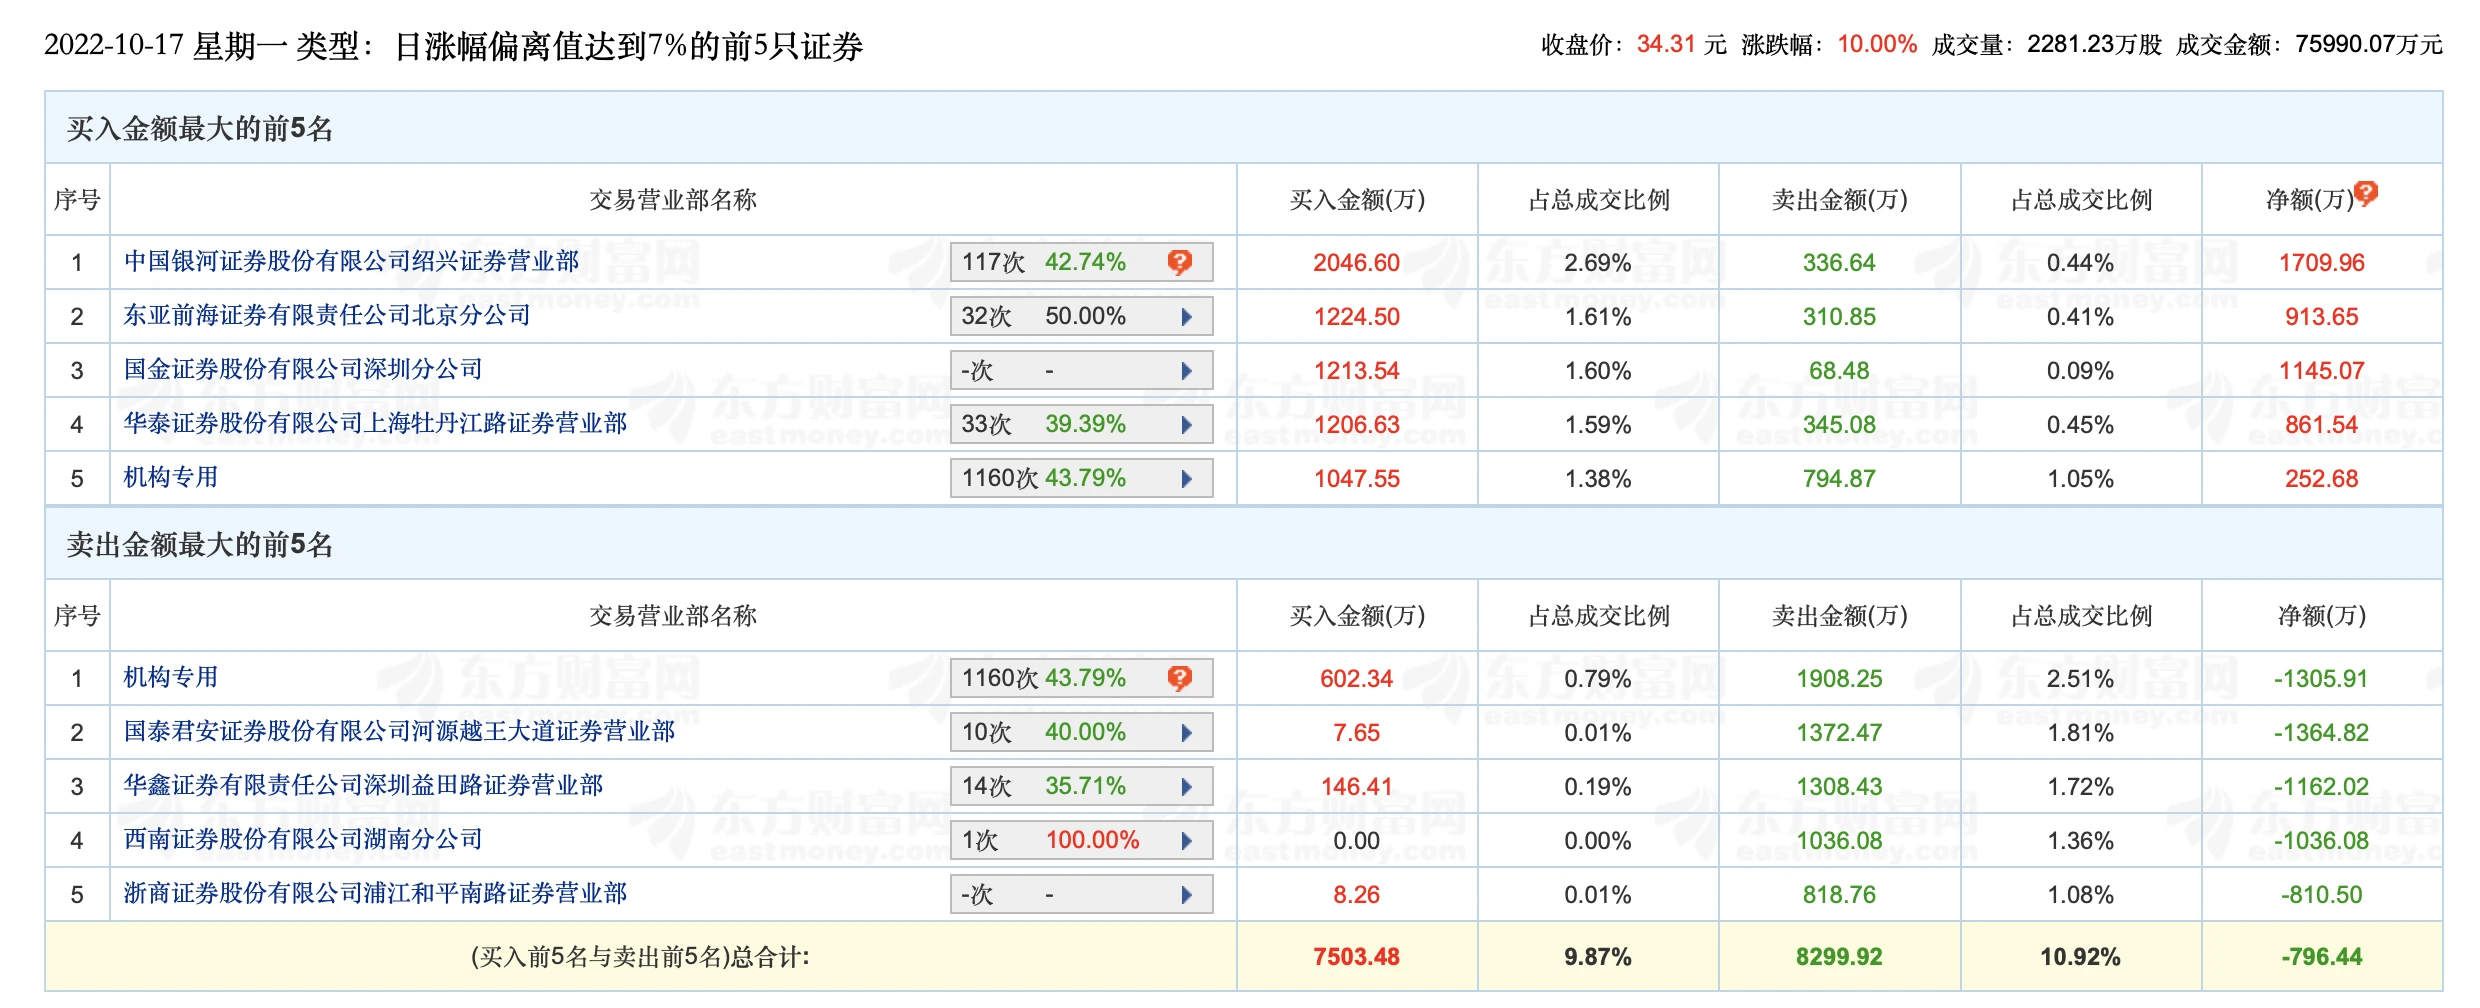
Task: Open 华泰证券 上海牡丹江路证券营业部 link
Action: pos(375,424)
